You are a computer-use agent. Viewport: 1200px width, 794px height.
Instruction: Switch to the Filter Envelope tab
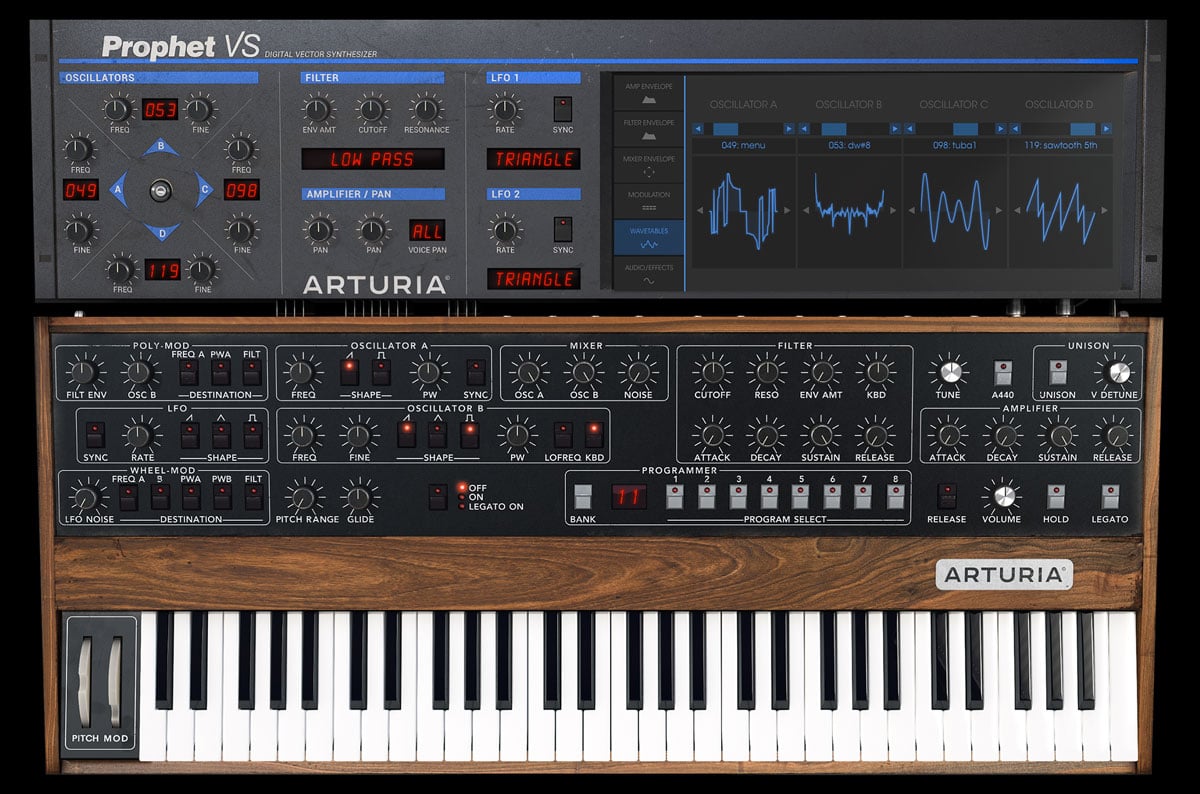click(x=649, y=130)
